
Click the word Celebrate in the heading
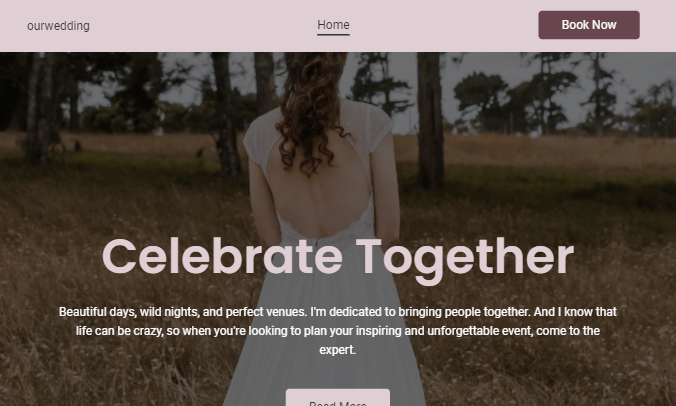(x=222, y=256)
